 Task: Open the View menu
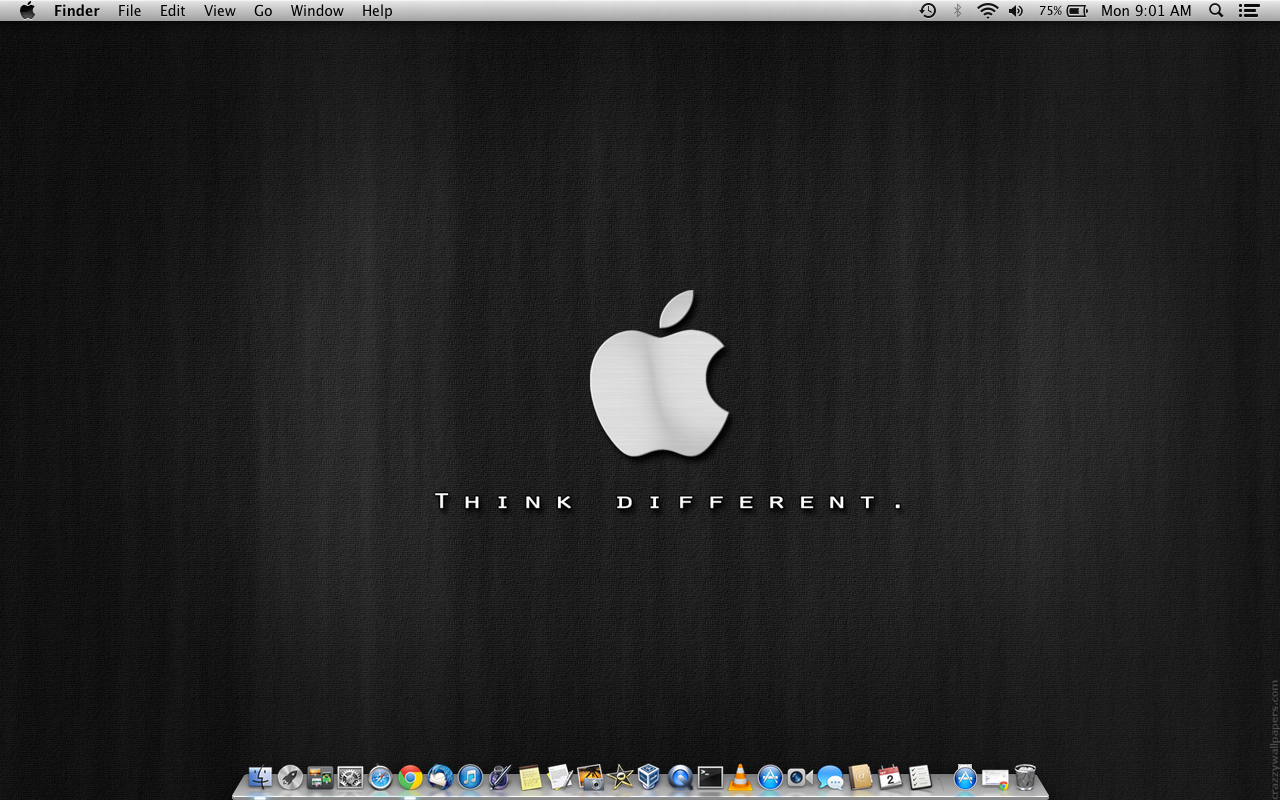click(220, 11)
